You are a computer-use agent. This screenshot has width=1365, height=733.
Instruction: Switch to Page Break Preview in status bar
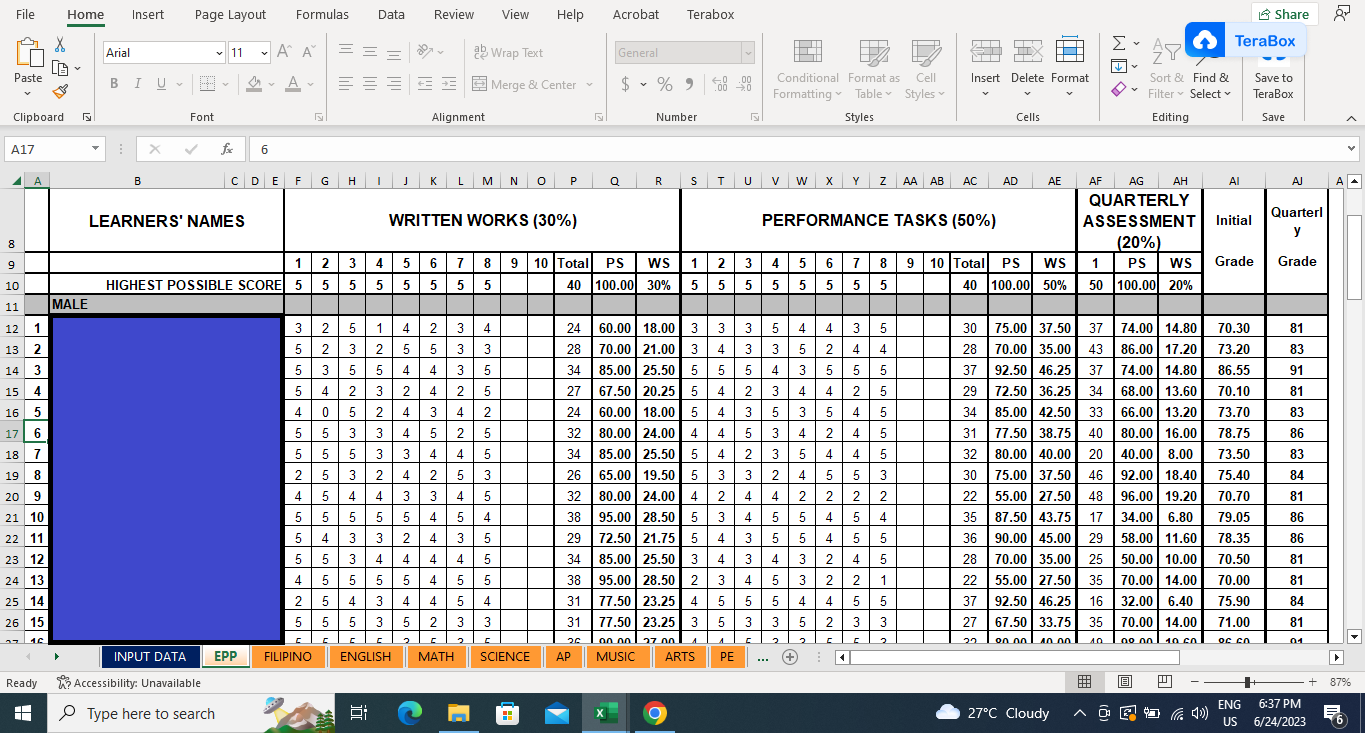[x=1164, y=682]
